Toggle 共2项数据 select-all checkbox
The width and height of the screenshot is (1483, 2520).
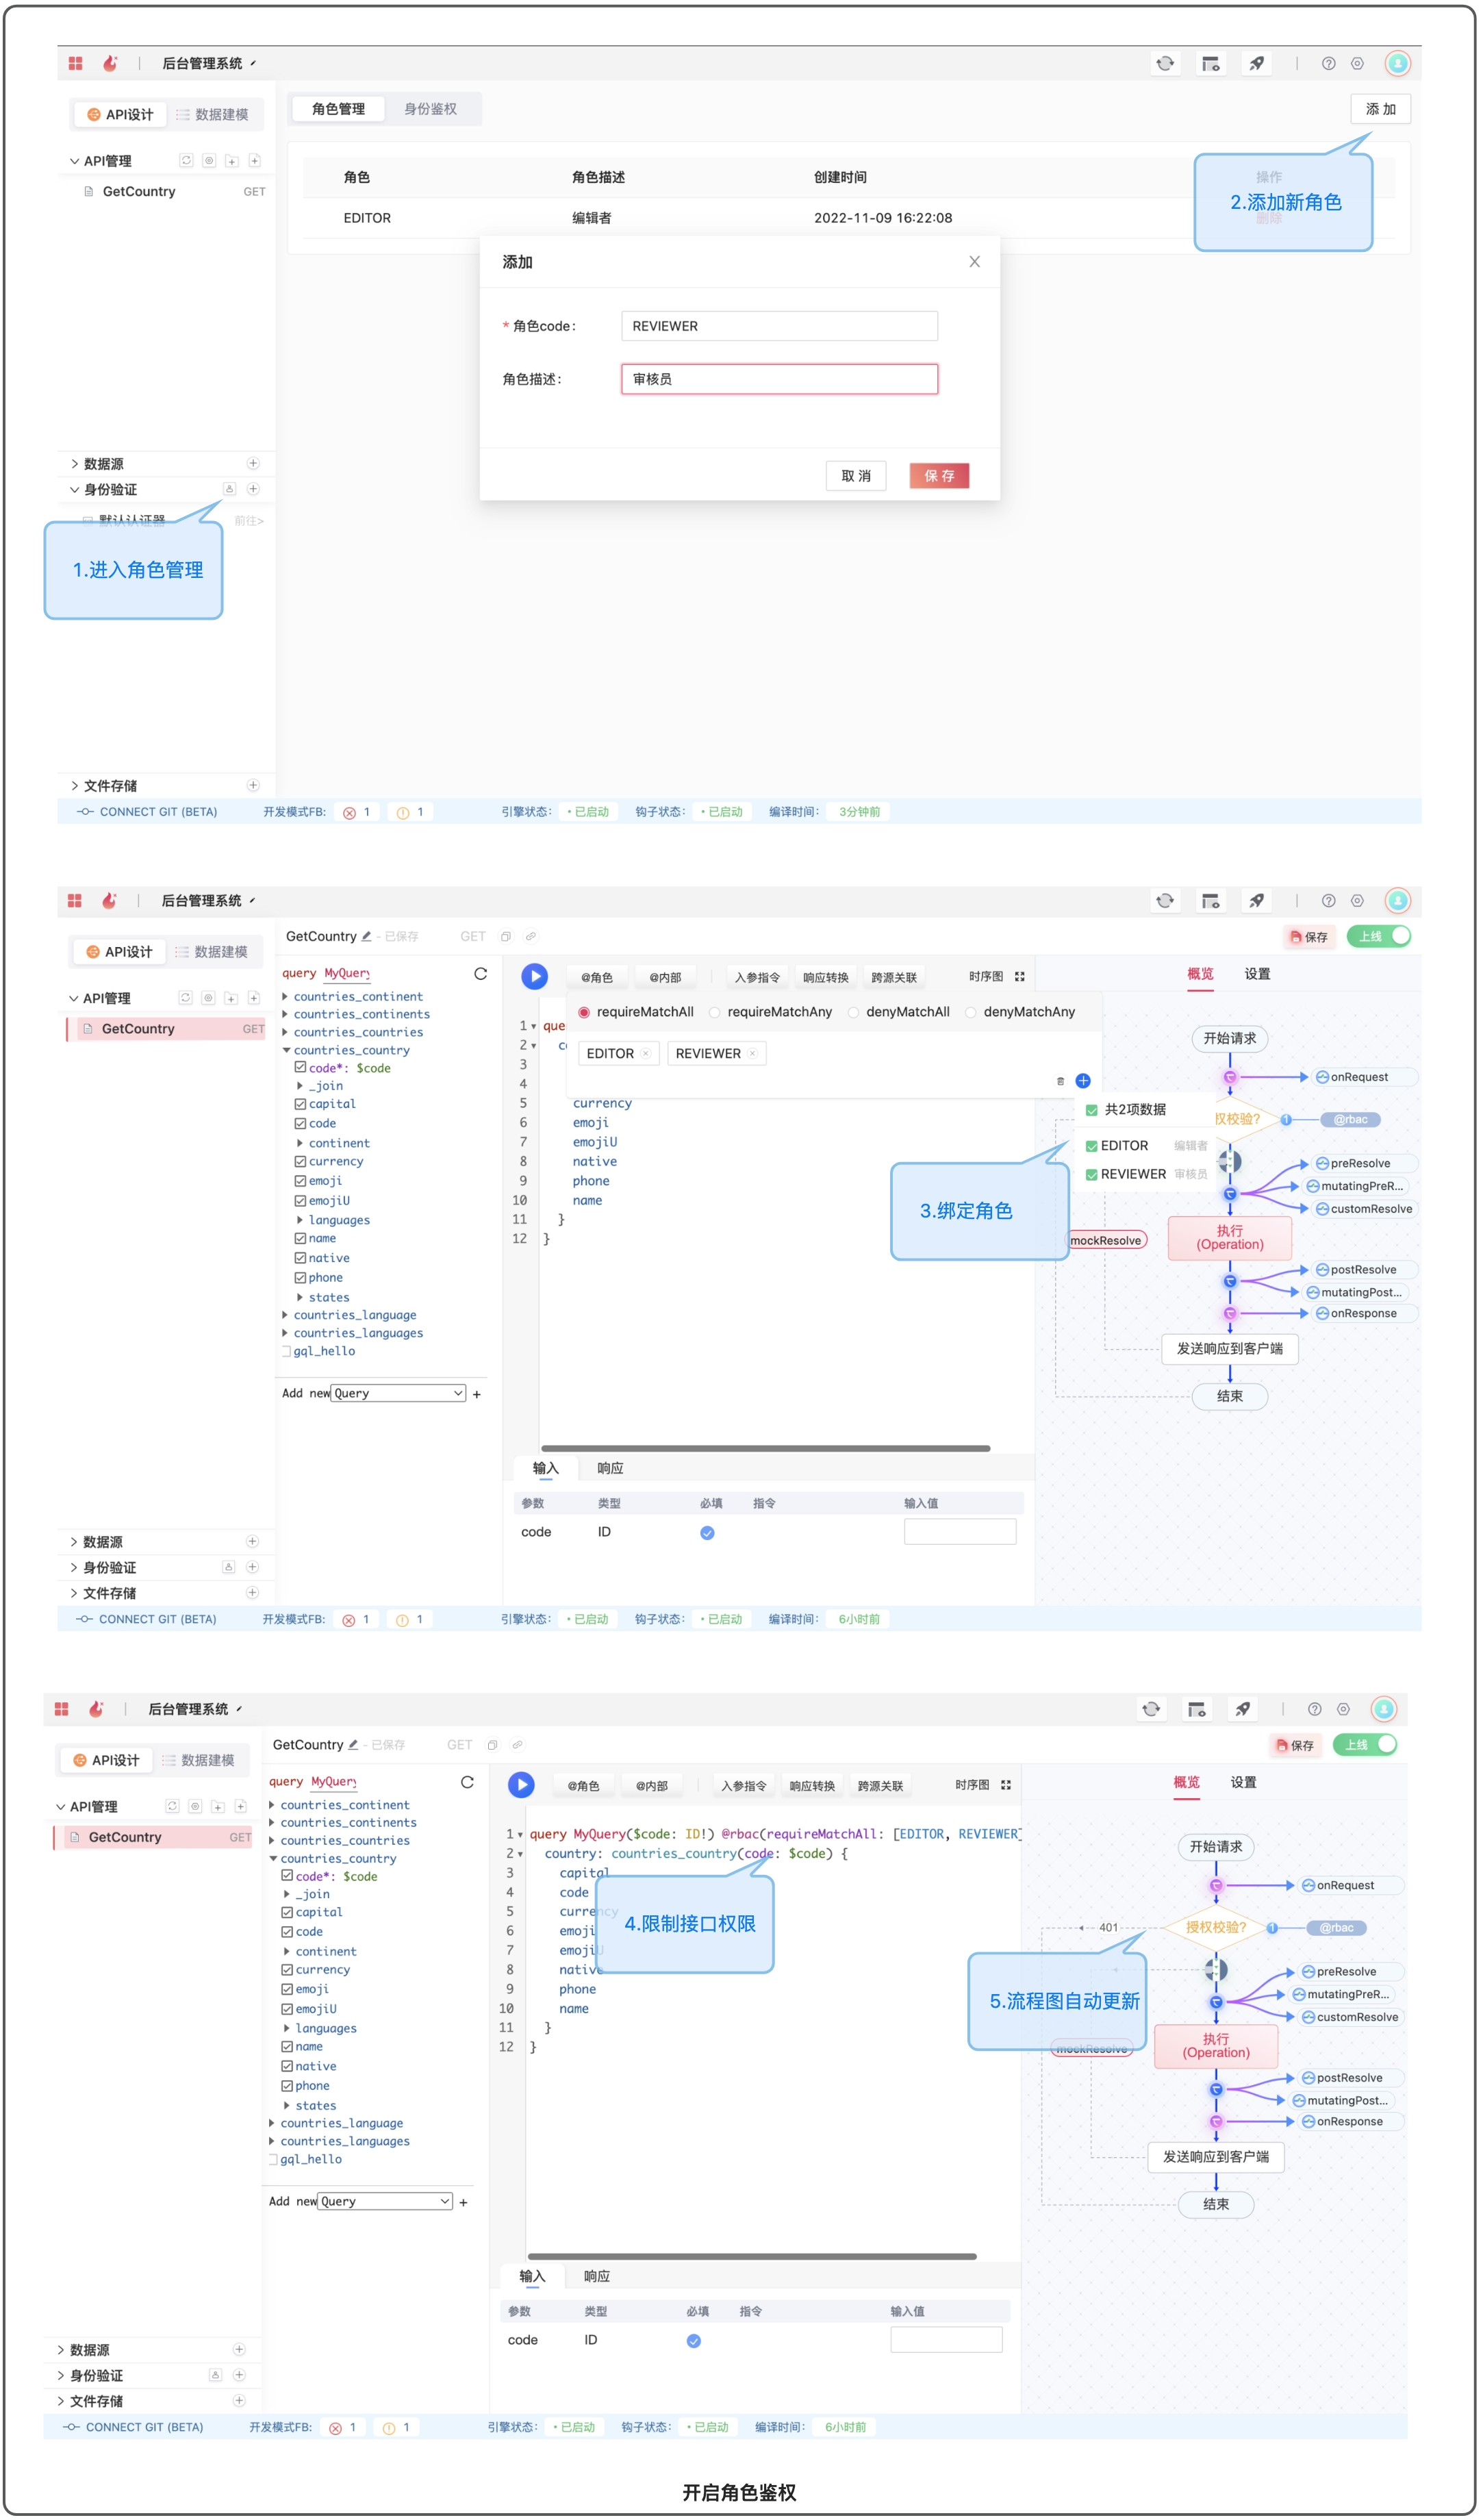1091,1110
